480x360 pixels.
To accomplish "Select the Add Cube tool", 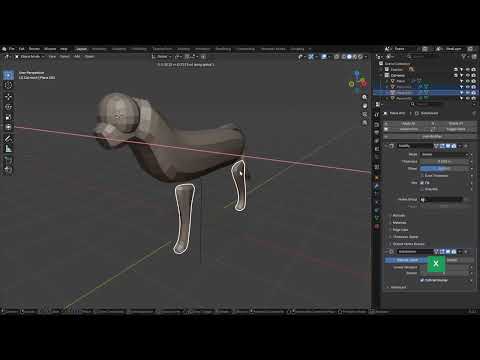I will coord(8,160).
